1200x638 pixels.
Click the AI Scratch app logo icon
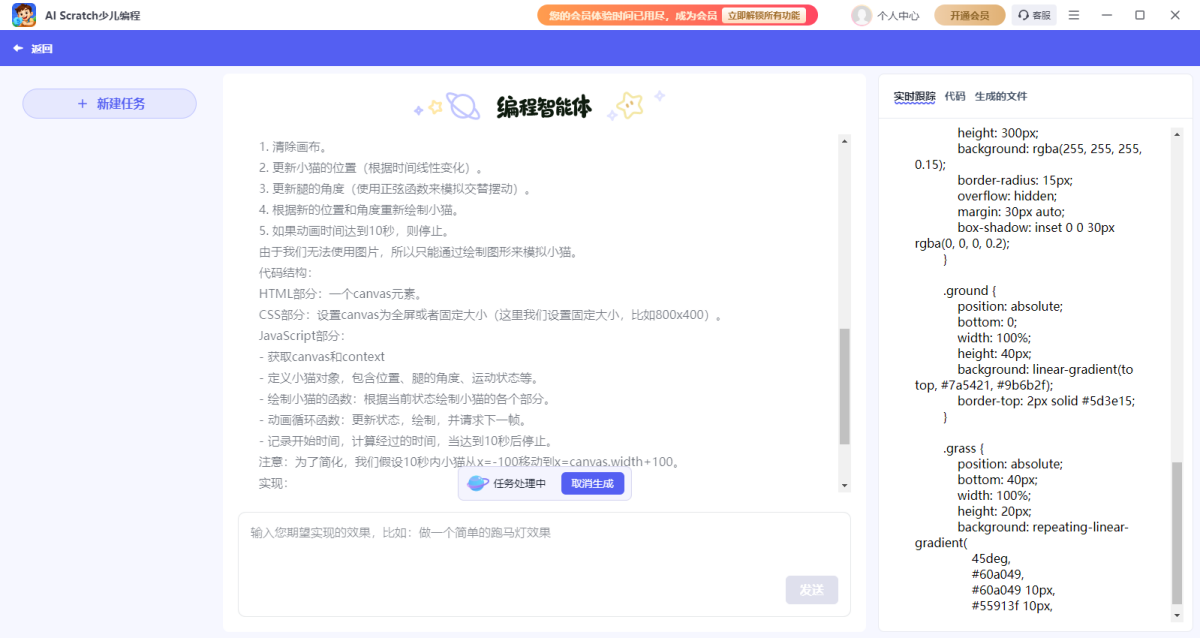click(24, 15)
